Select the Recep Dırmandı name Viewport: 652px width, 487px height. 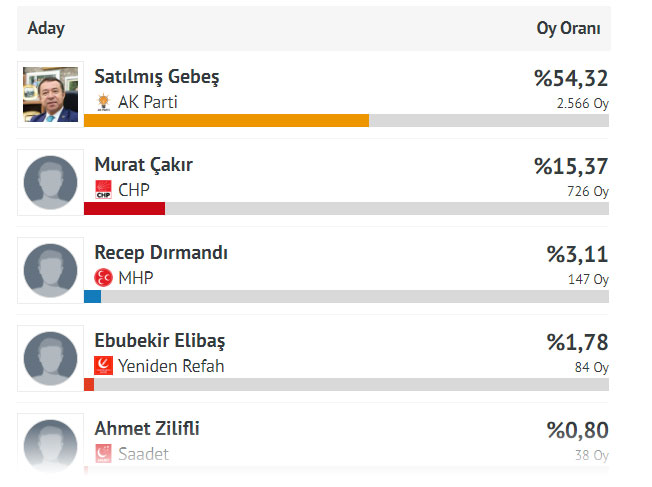[160, 253]
